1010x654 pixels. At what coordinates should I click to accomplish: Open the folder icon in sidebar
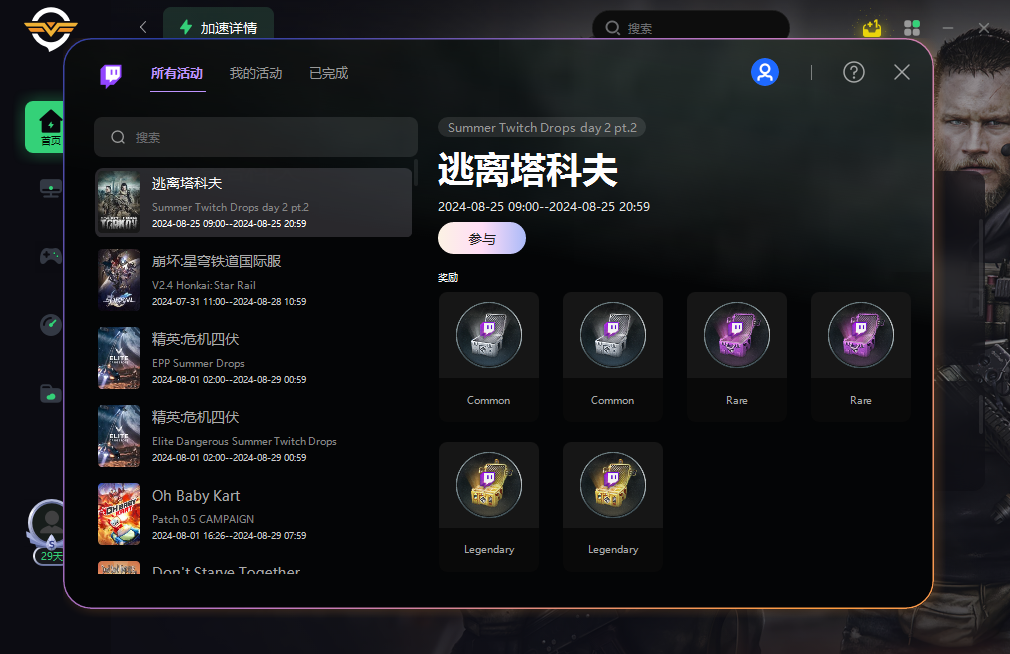pyautogui.click(x=51, y=393)
